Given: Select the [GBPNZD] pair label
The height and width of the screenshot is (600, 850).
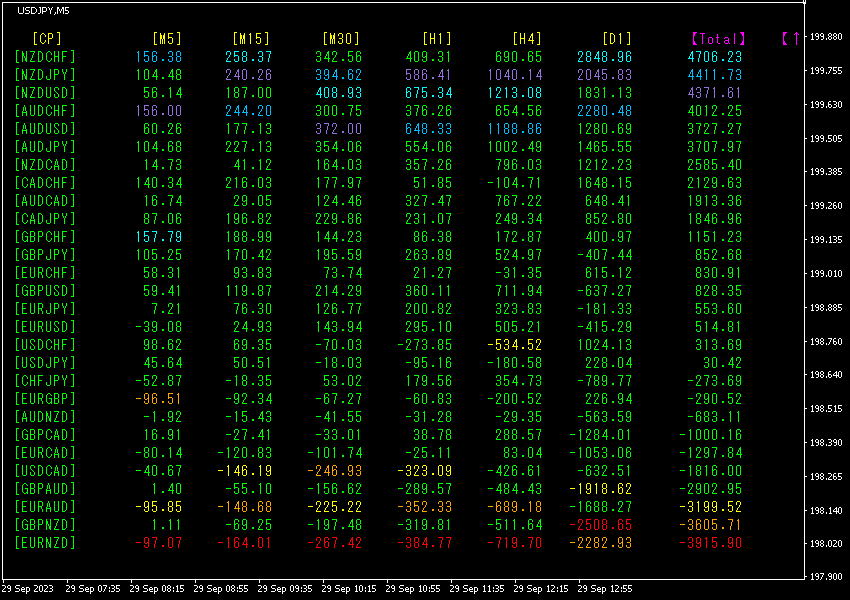Looking at the screenshot, I should 45,525.
